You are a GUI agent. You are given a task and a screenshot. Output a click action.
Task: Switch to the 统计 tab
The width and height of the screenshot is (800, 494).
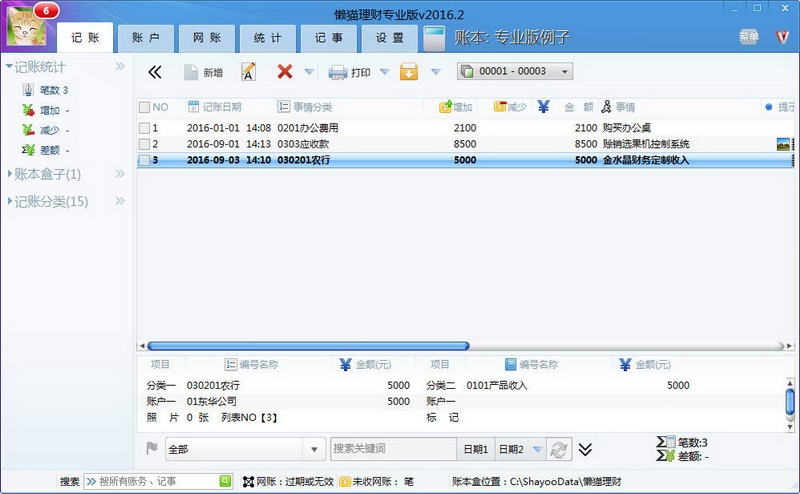click(268, 38)
